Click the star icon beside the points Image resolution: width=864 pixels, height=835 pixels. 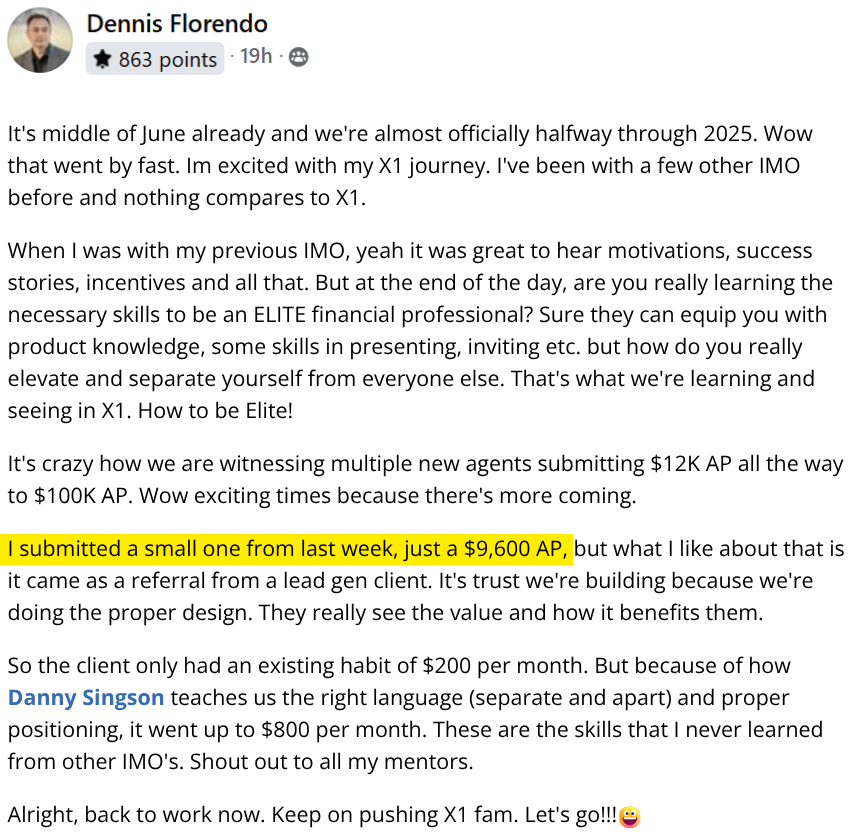(101, 59)
